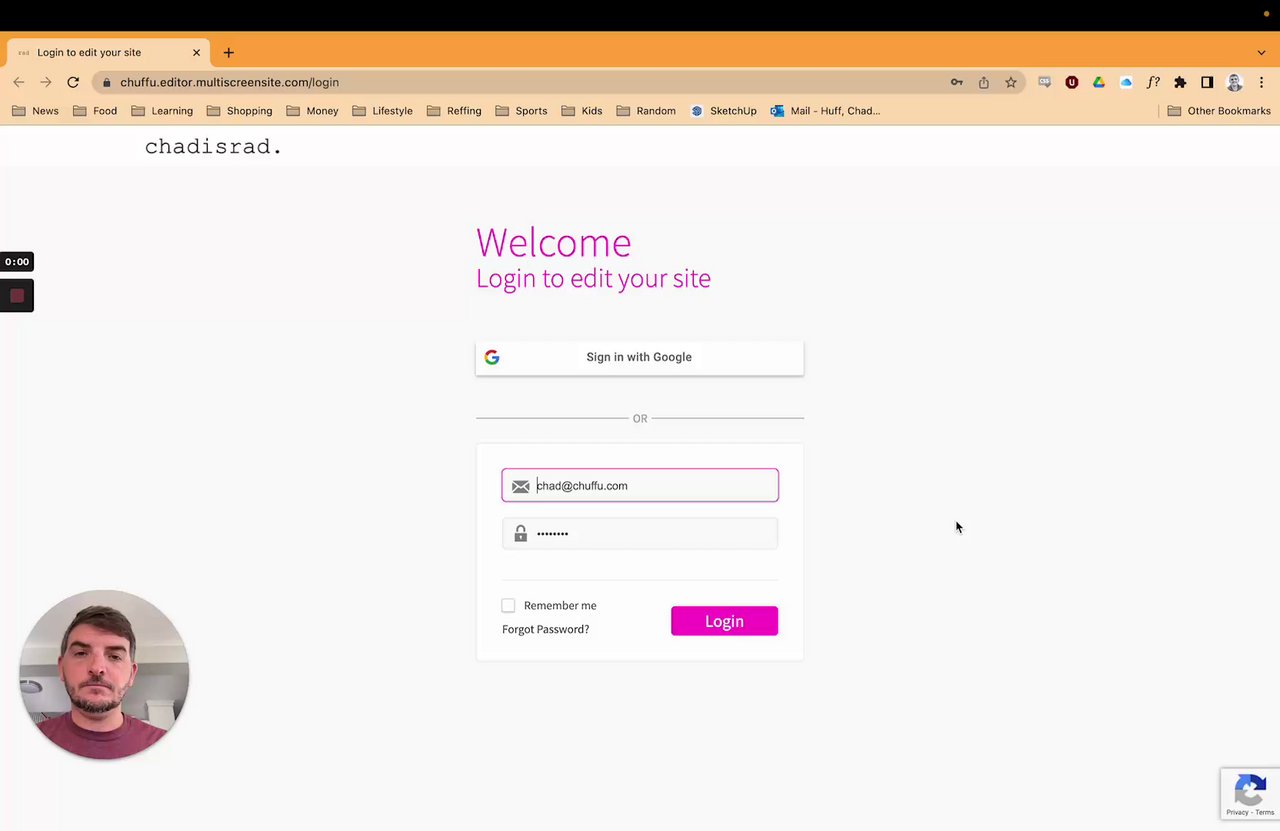Click the browser back arrow
The image size is (1280, 831).
(19, 82)
